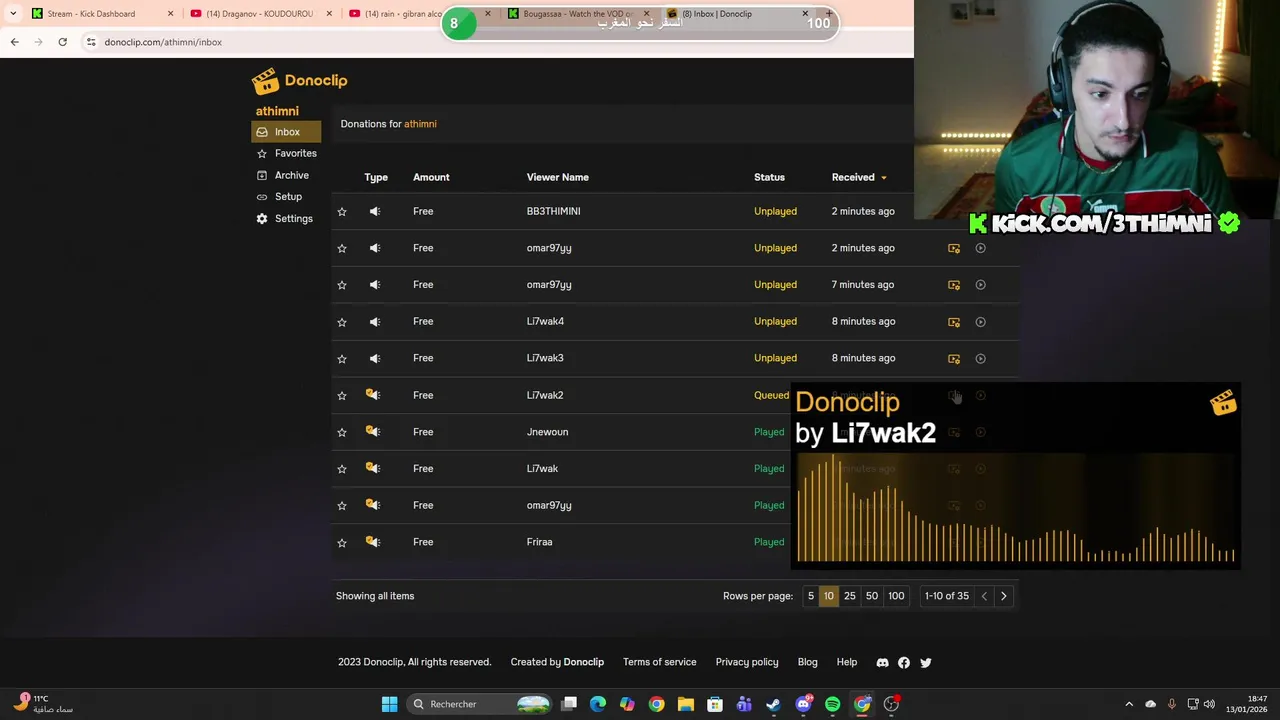The image size is (1280, 720).
Task: Open the Terms of service link
Action: point(659,662)
